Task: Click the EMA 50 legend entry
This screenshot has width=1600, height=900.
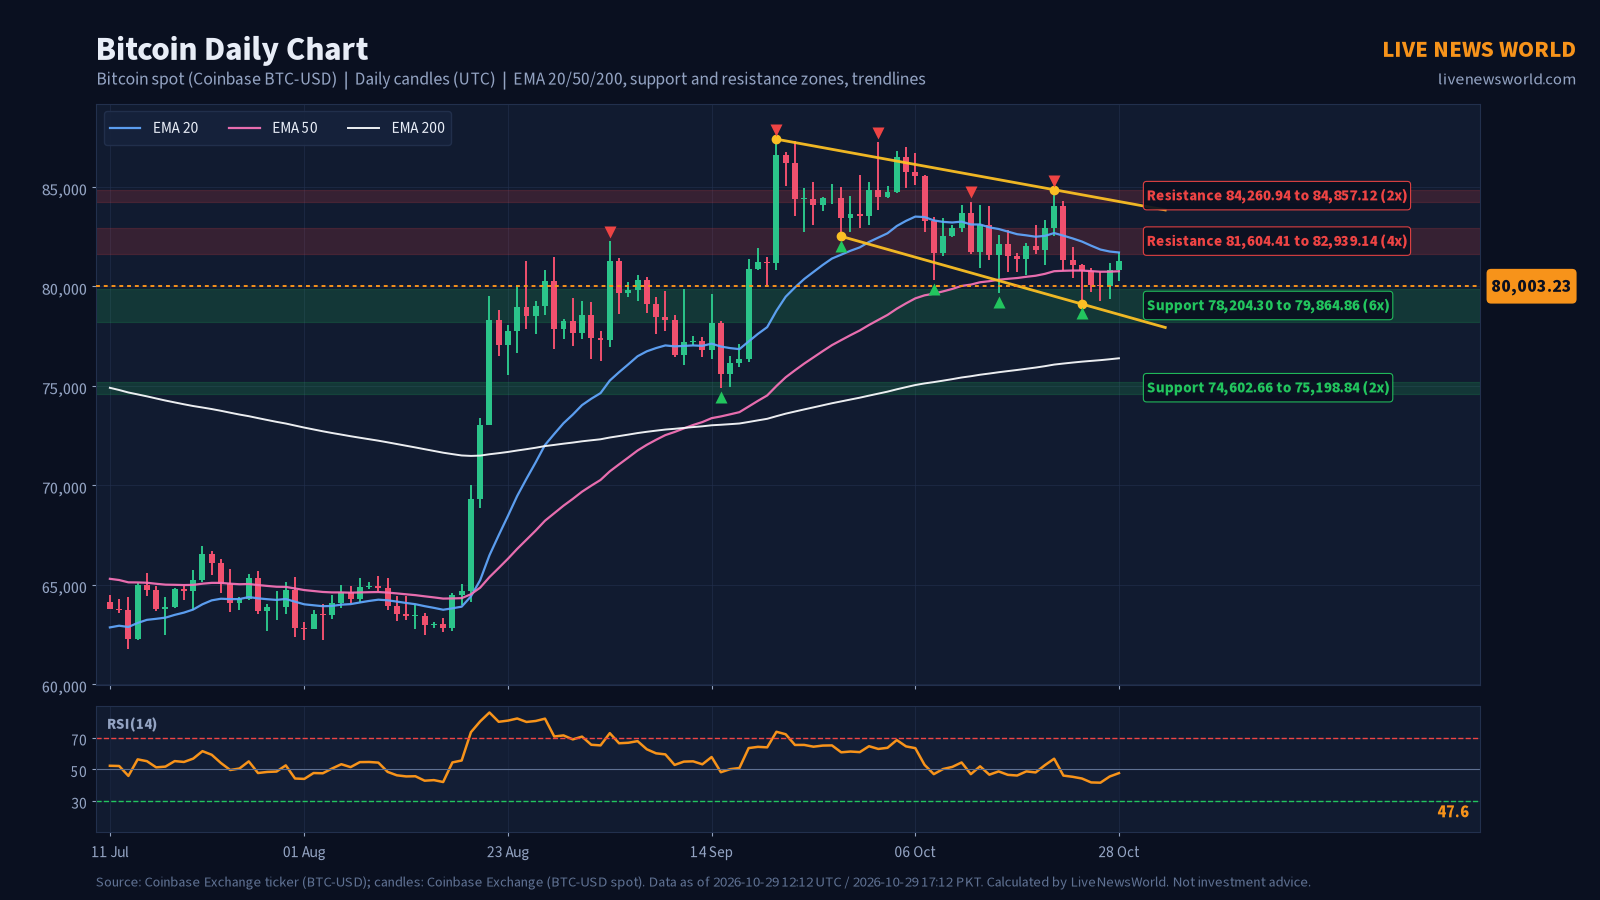Action: tap(273, 128)
